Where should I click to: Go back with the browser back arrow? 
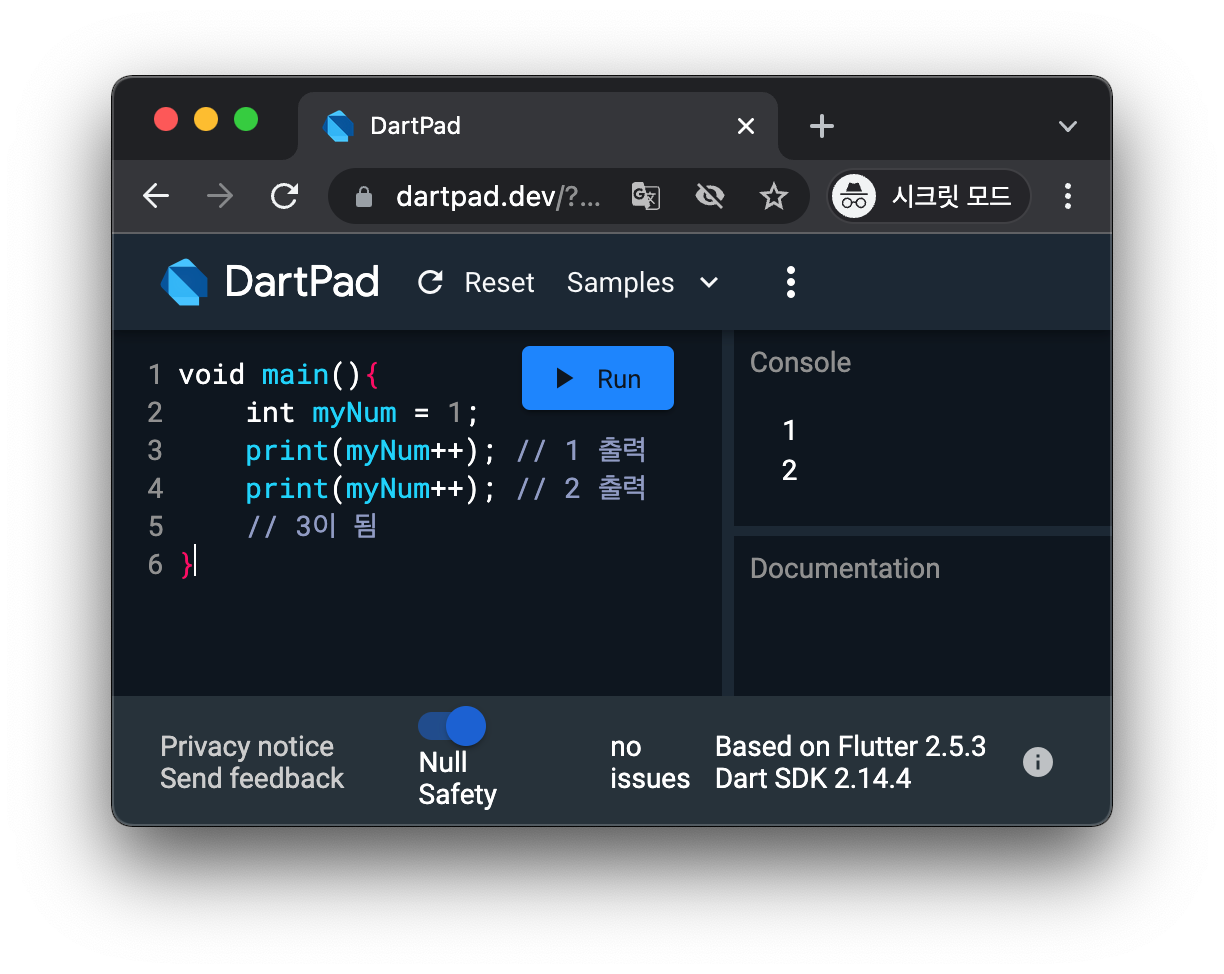click(x=156, y=196)
